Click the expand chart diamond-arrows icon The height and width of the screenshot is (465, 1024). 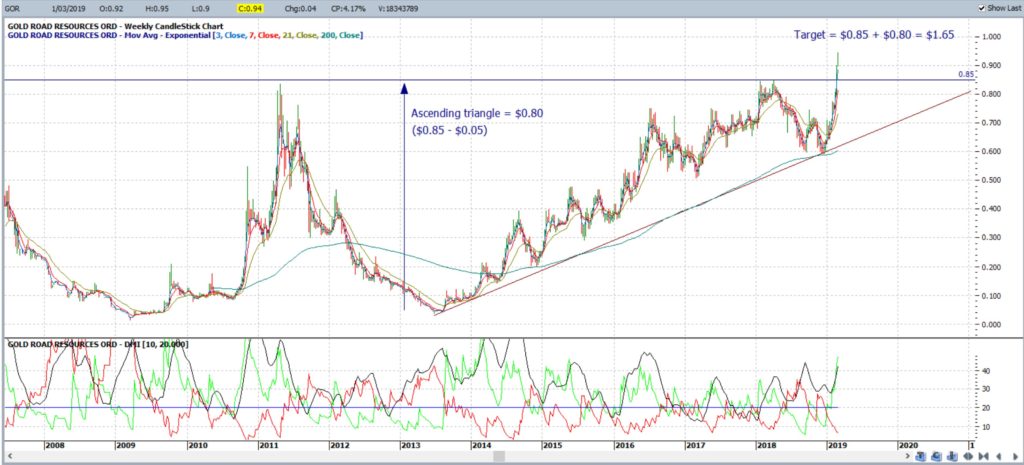pyautogui.click(x=968, y=457)
